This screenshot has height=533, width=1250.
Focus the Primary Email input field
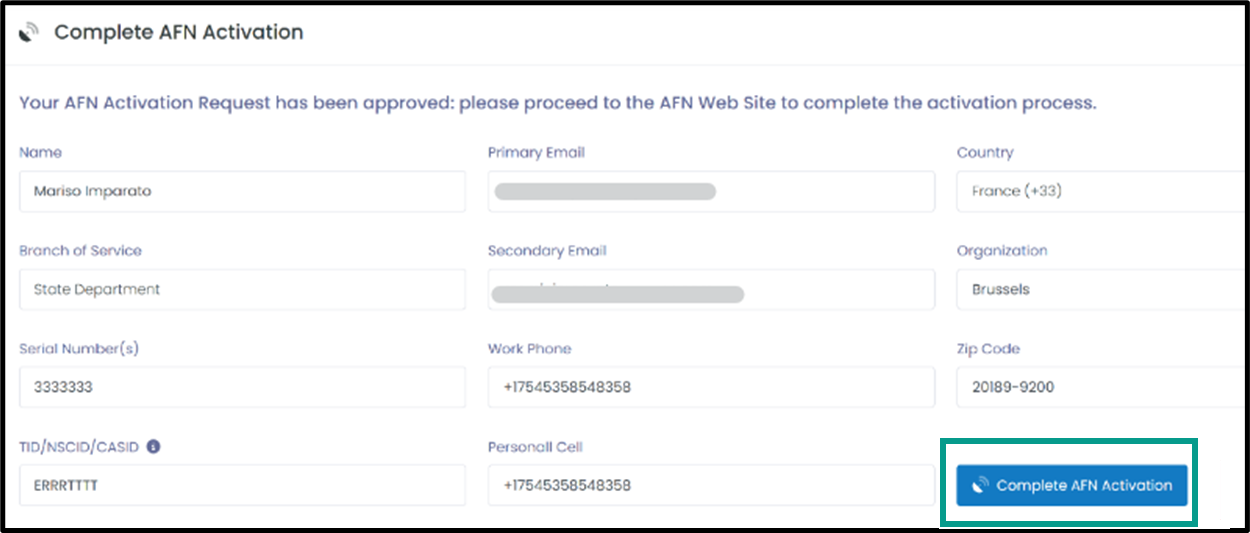tap(711, 191)
